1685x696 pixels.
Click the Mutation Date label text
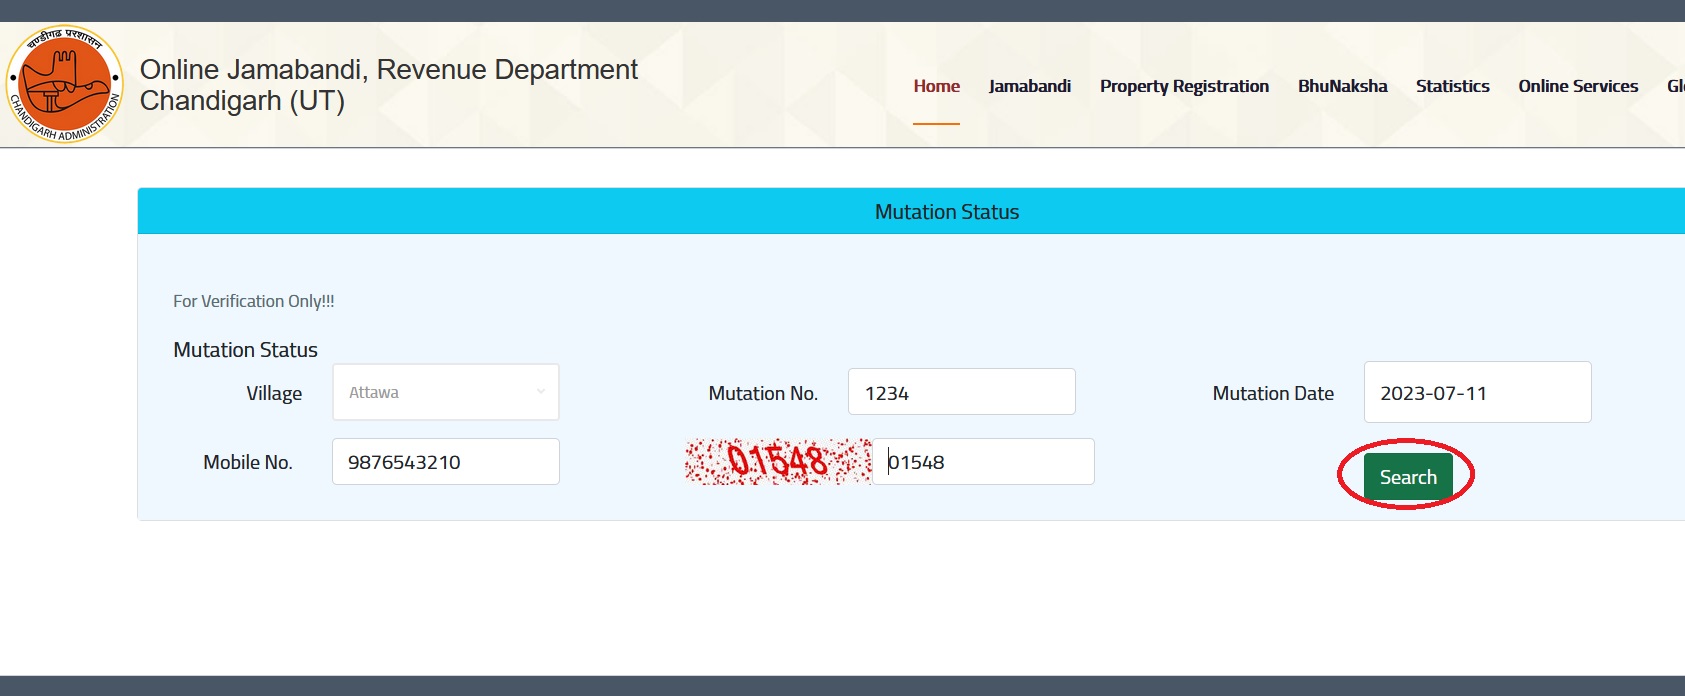(1272, 393)
